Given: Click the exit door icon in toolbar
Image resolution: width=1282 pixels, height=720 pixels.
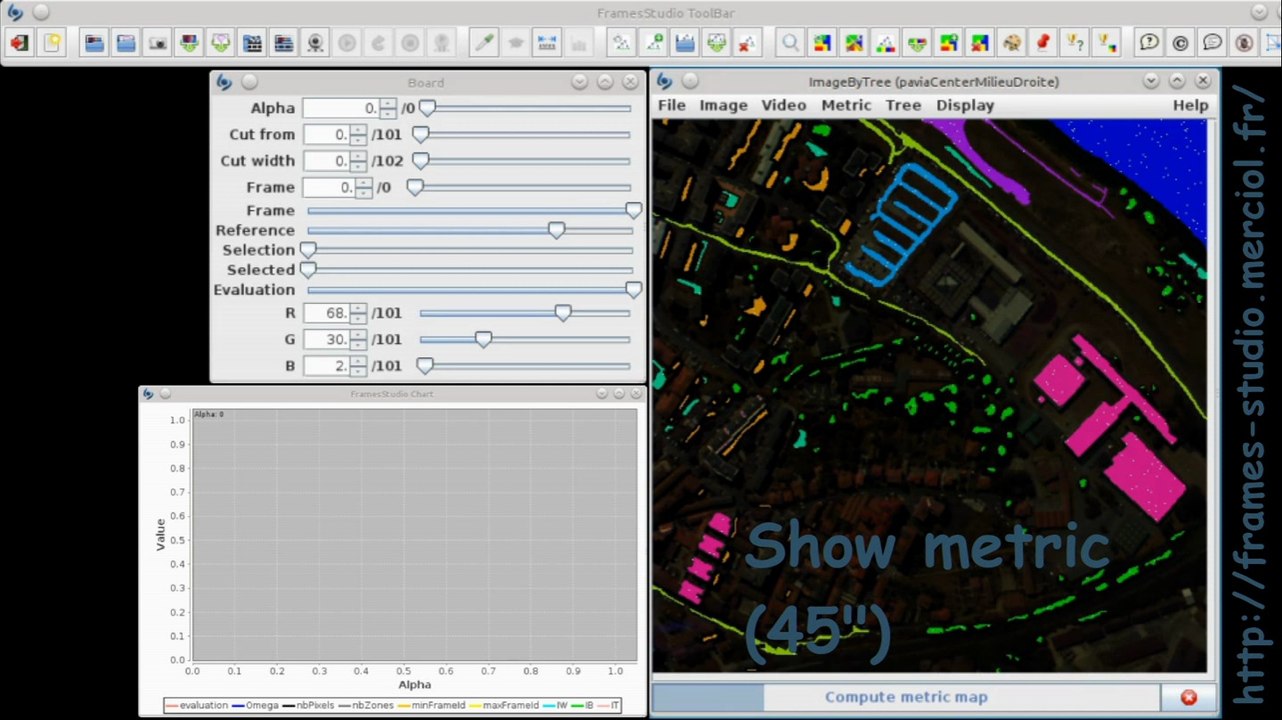Looking at the screenshot, I should [20, 43].
